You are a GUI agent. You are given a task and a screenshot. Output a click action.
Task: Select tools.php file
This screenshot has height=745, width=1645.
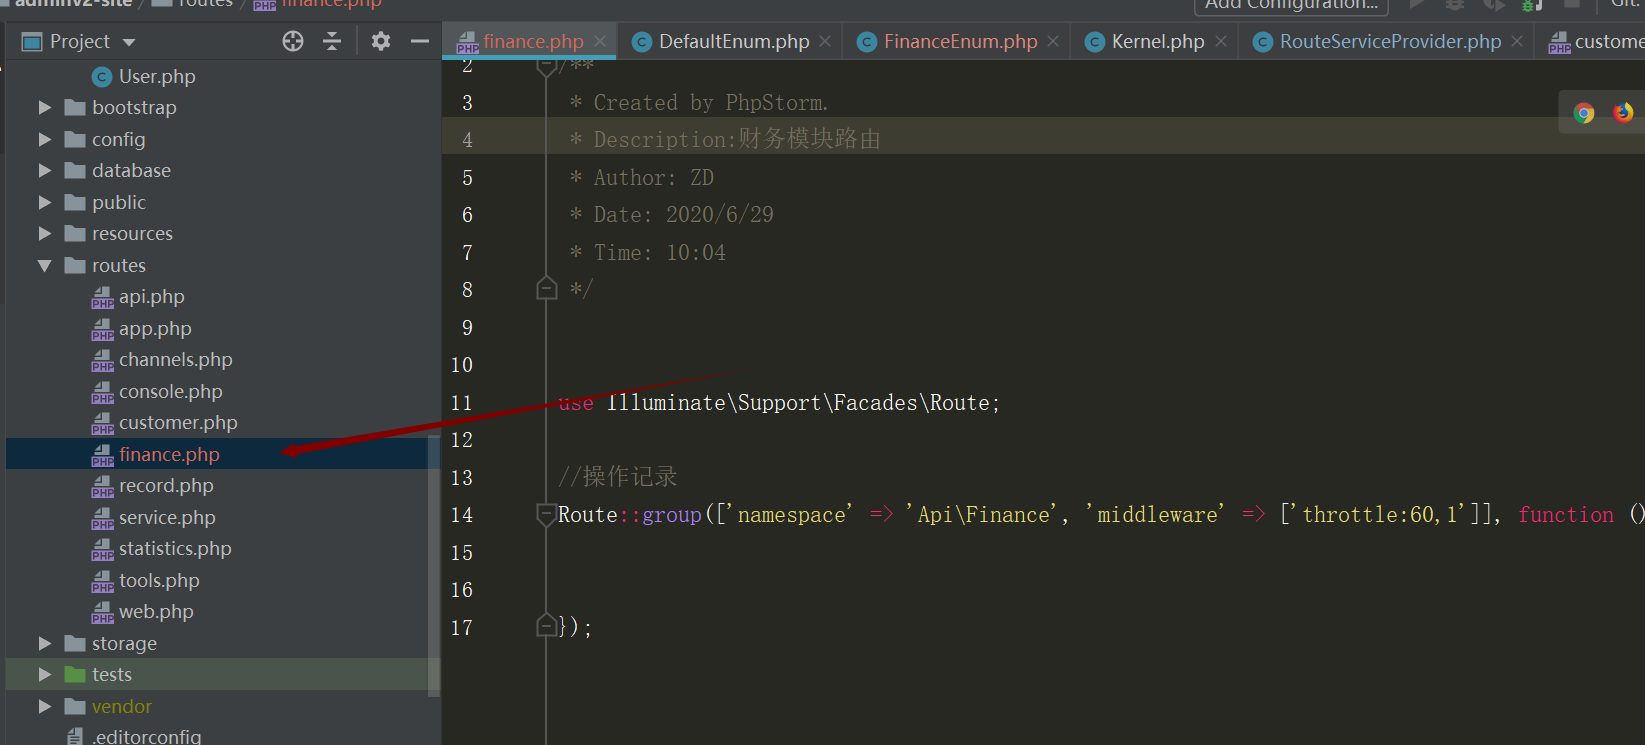(159, 581)
